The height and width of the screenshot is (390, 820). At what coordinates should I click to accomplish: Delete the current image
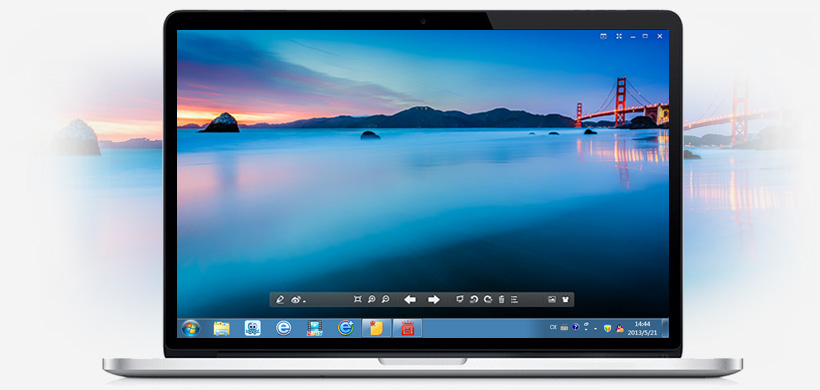pos(502,300)
